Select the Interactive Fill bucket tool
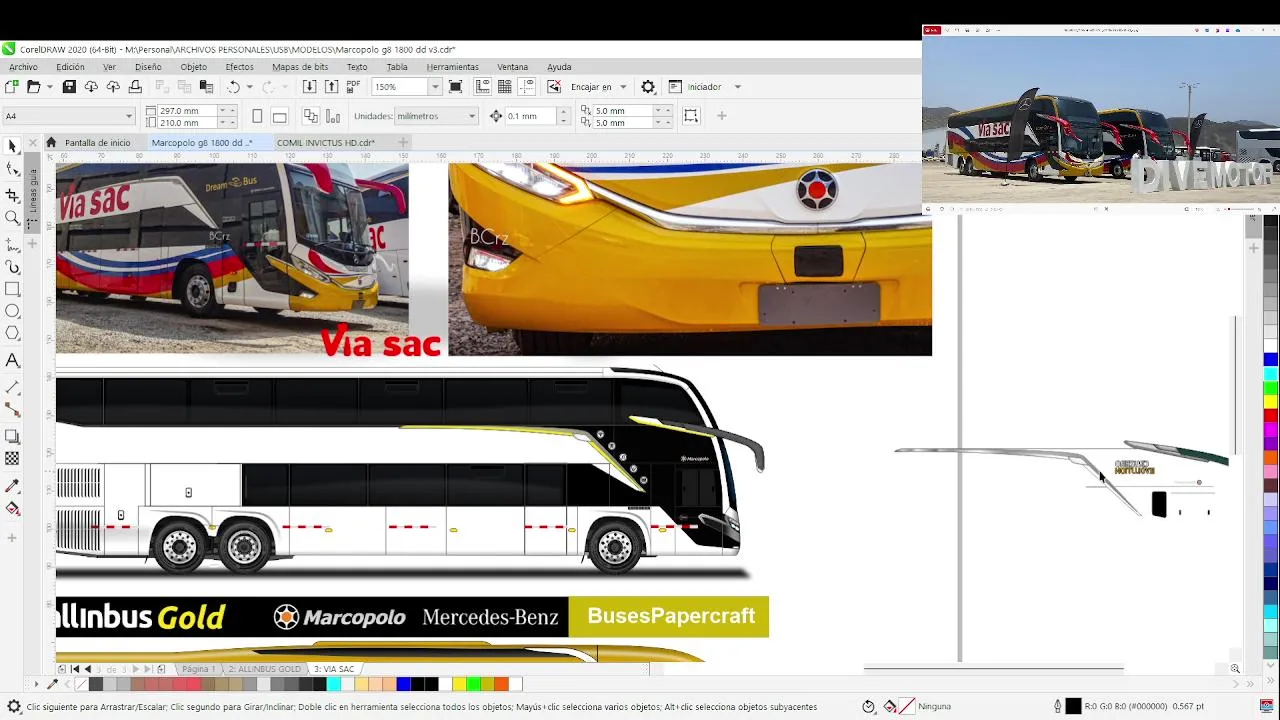This screenshot has width=1280, height=720. pos(12,509)
